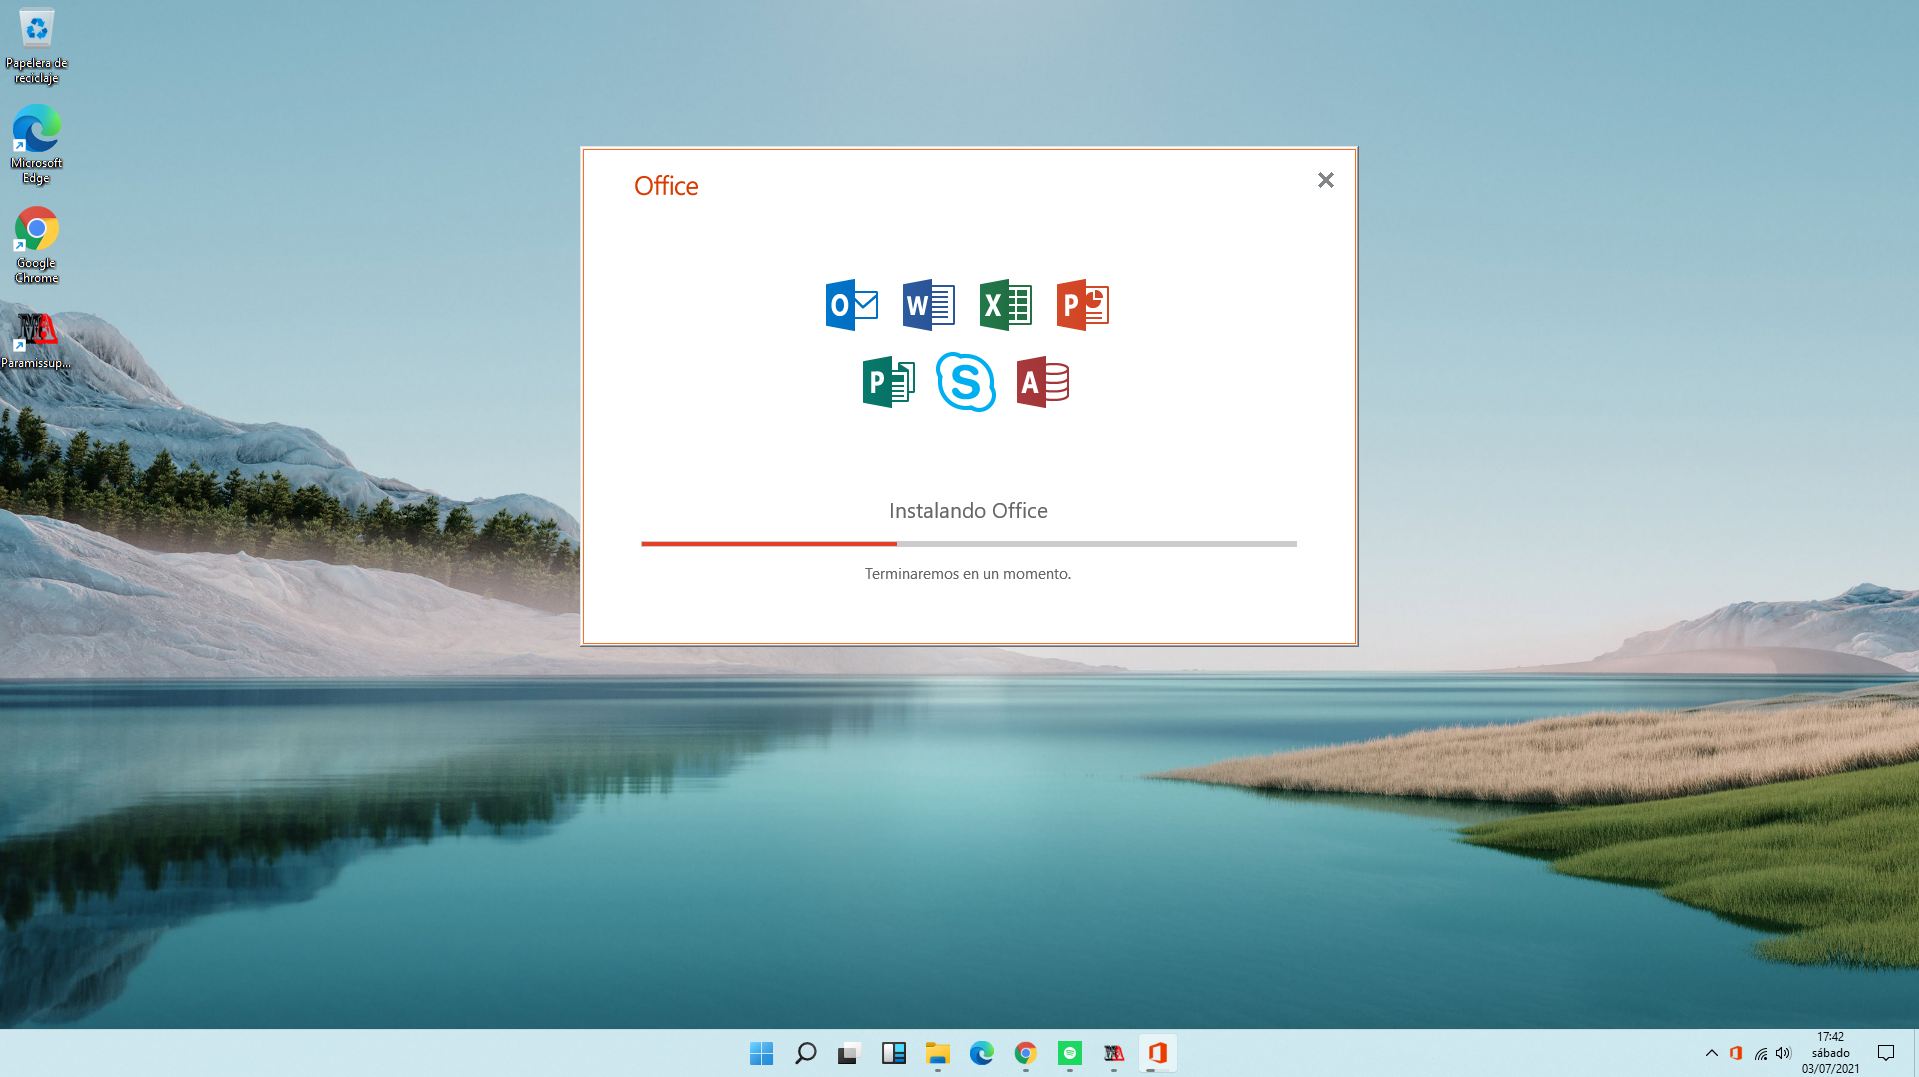1919x1077 pixels.
Task: Click the Access icon in the installer
Action: click(x=1042, y=382)
